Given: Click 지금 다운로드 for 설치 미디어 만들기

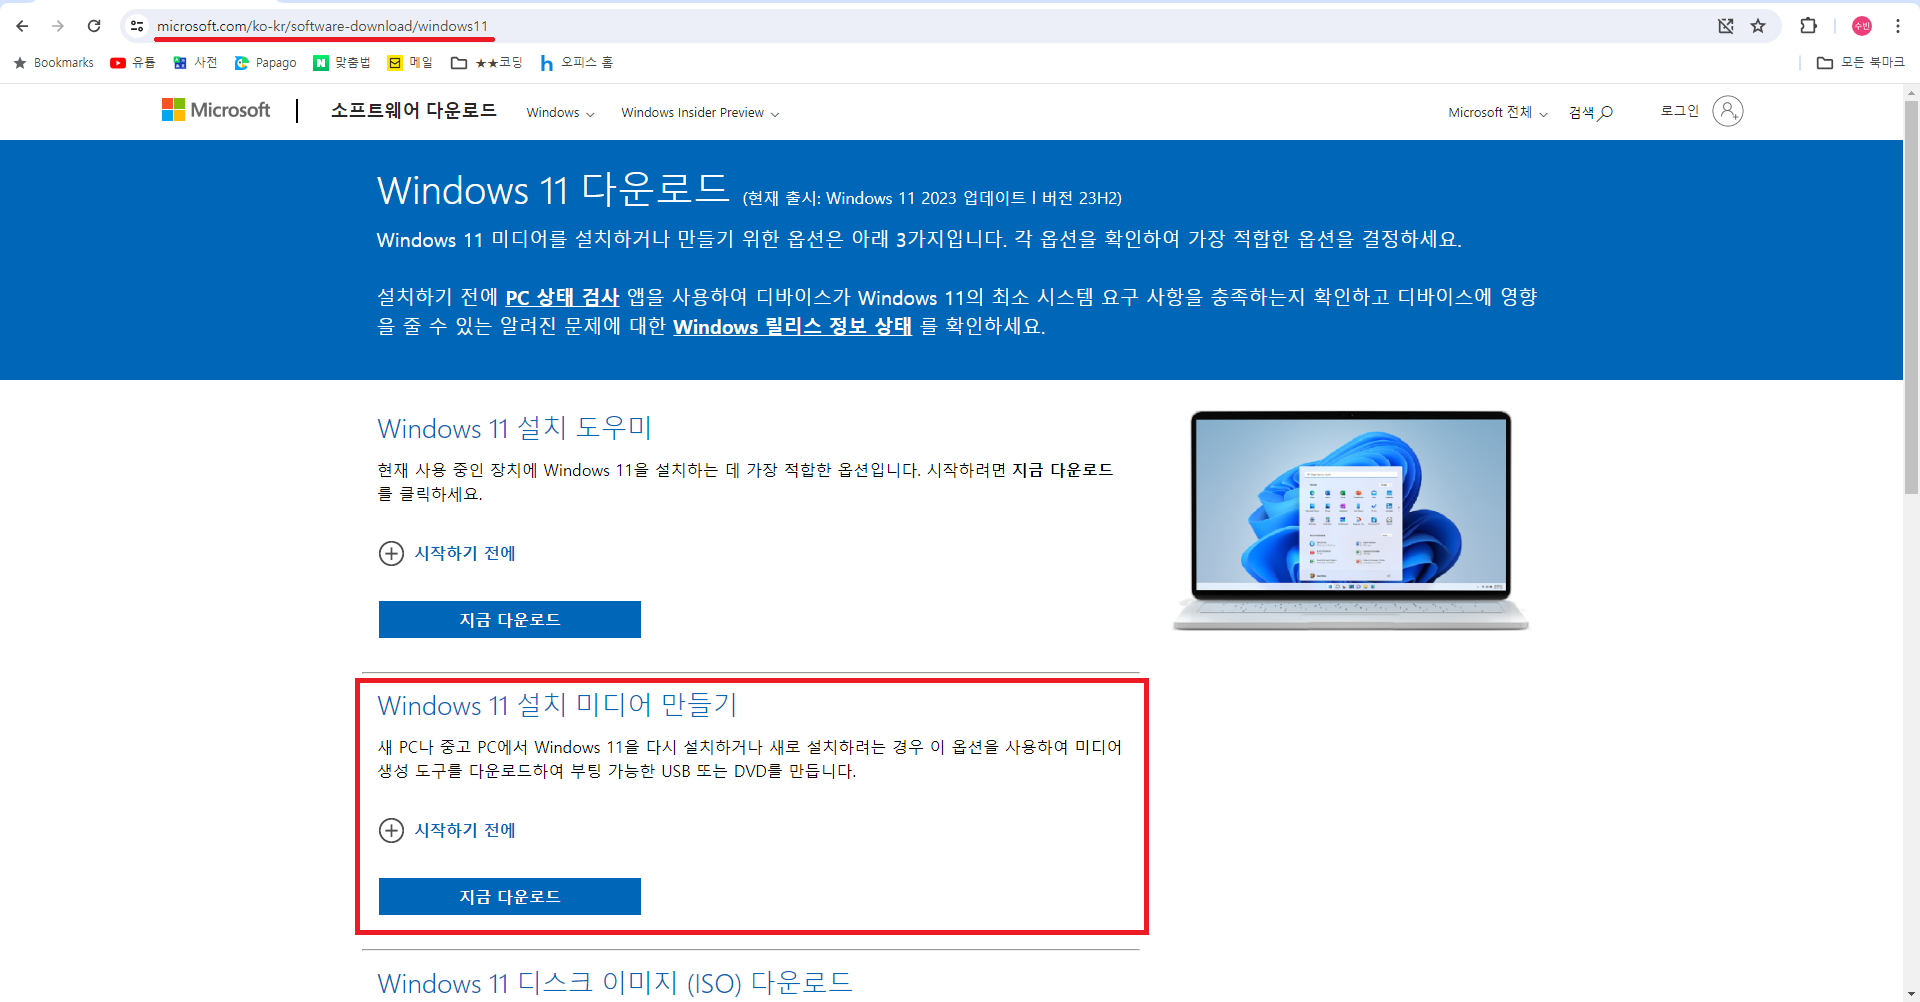Looking at the screenshot, I should tap(510, 897).
